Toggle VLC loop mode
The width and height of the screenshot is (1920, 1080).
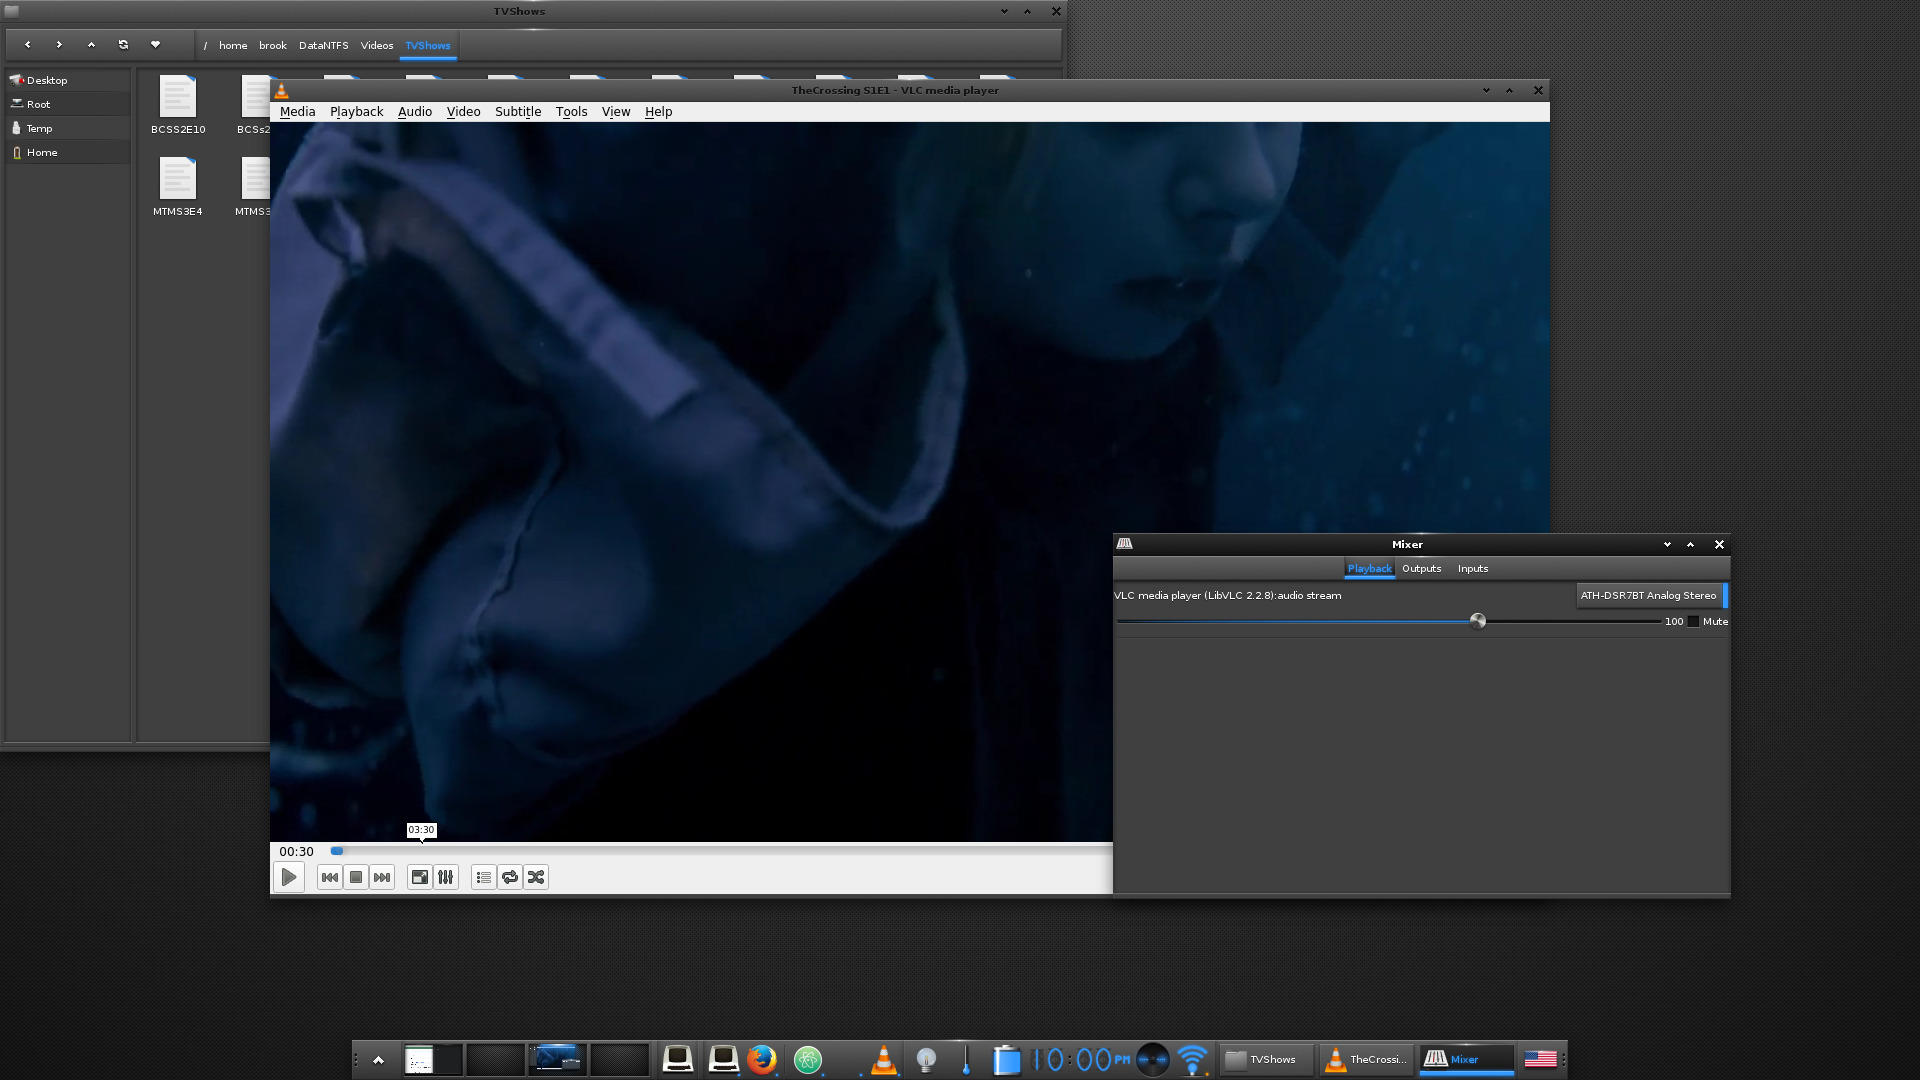tap(510, 877)
